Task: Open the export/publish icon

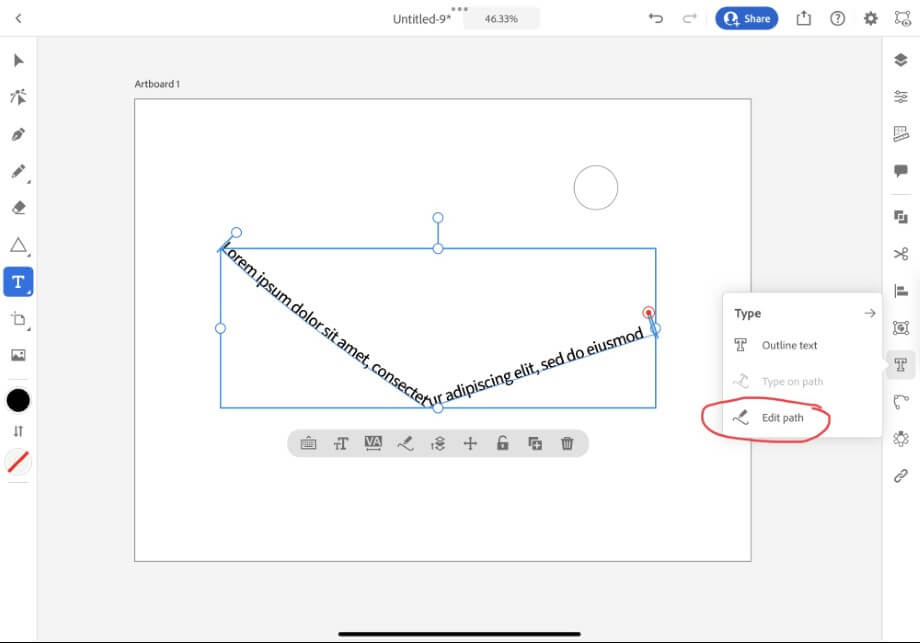Action: [803, 19]
